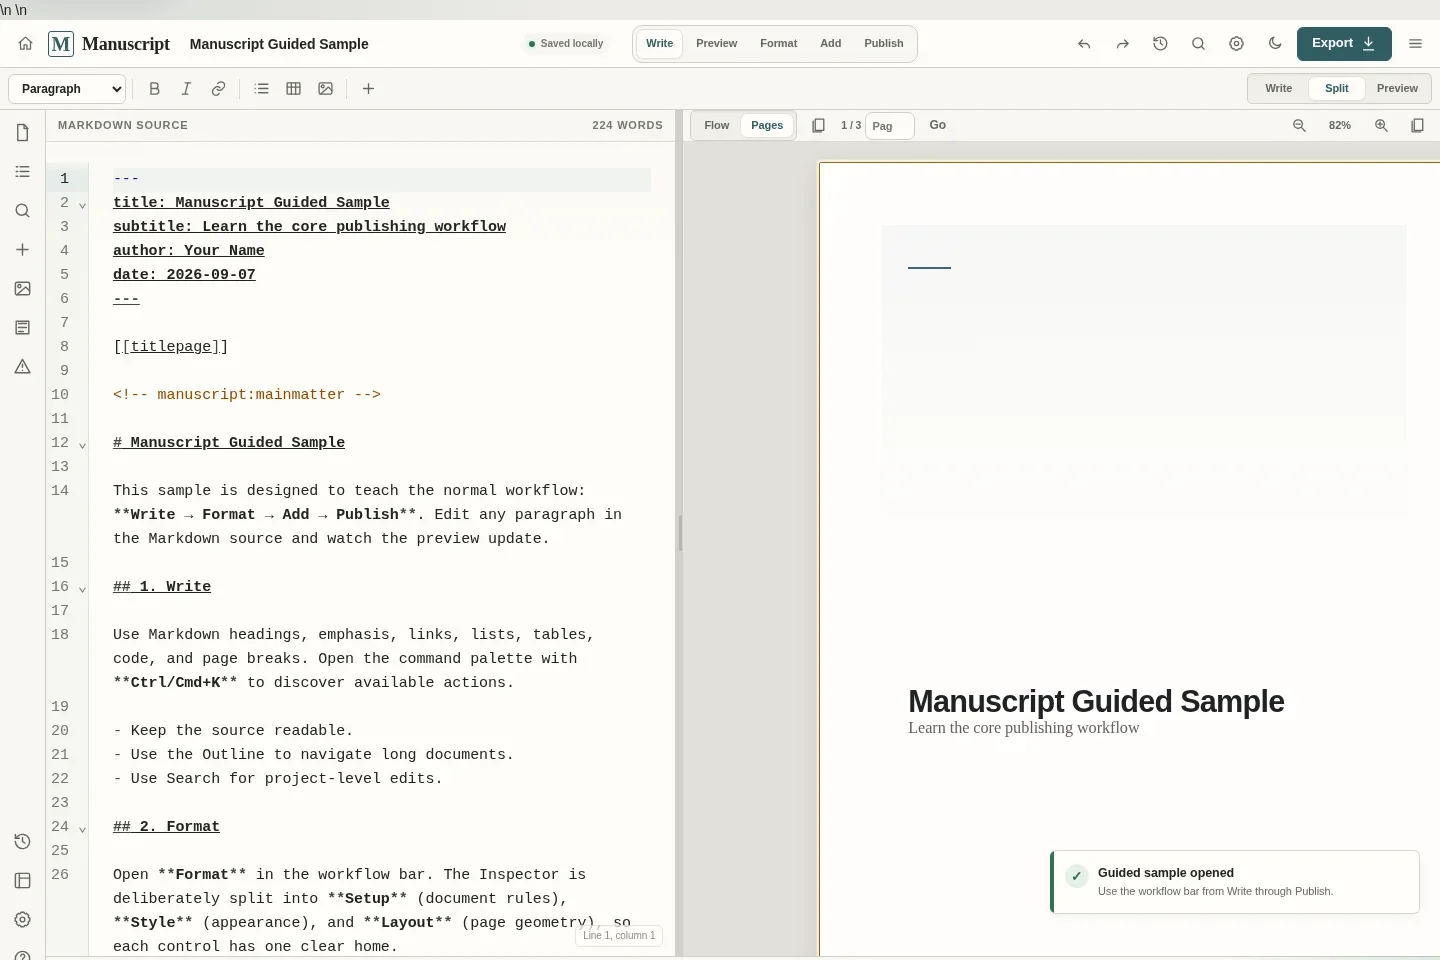The image size is (1440, 960).
Task: Zoom out the preview
Action: pyautogui.click(x=1299, y=126)
